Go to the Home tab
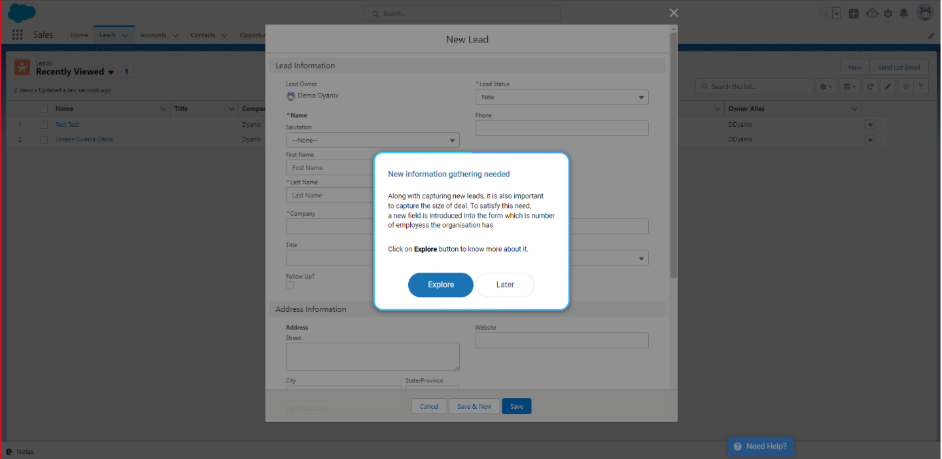942x459 pixels. point(79,35)
